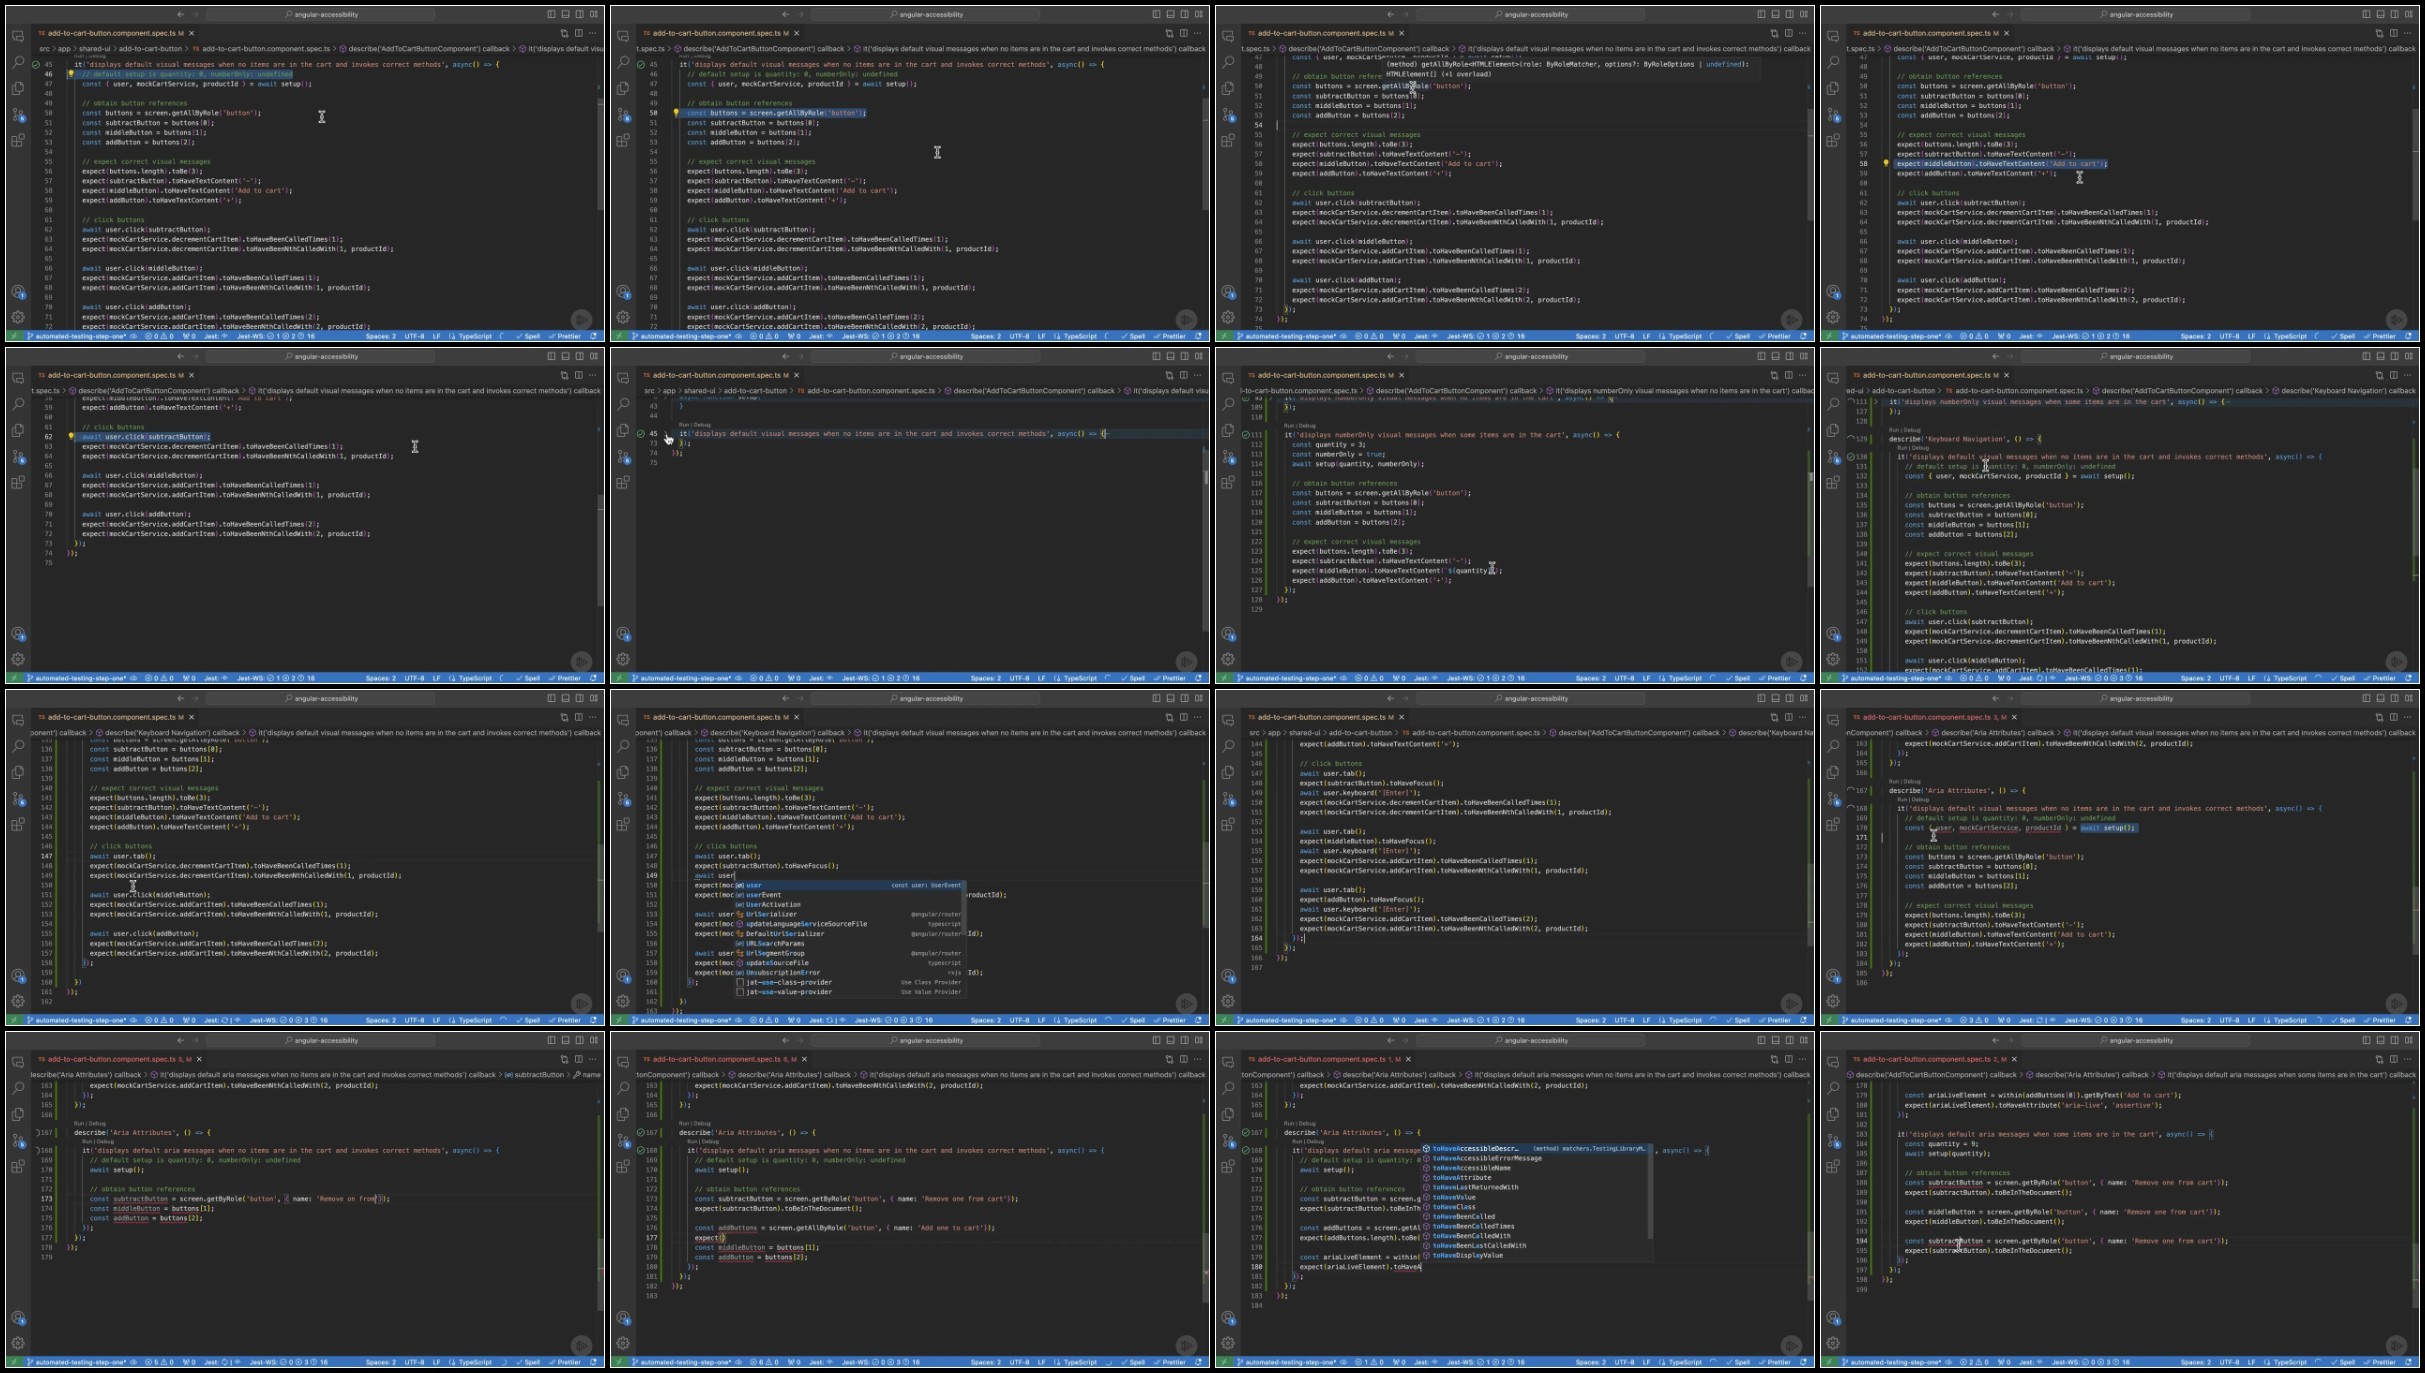Open breadcrumb "it('displays default aria messages when some items"

pos(2285,1075)
